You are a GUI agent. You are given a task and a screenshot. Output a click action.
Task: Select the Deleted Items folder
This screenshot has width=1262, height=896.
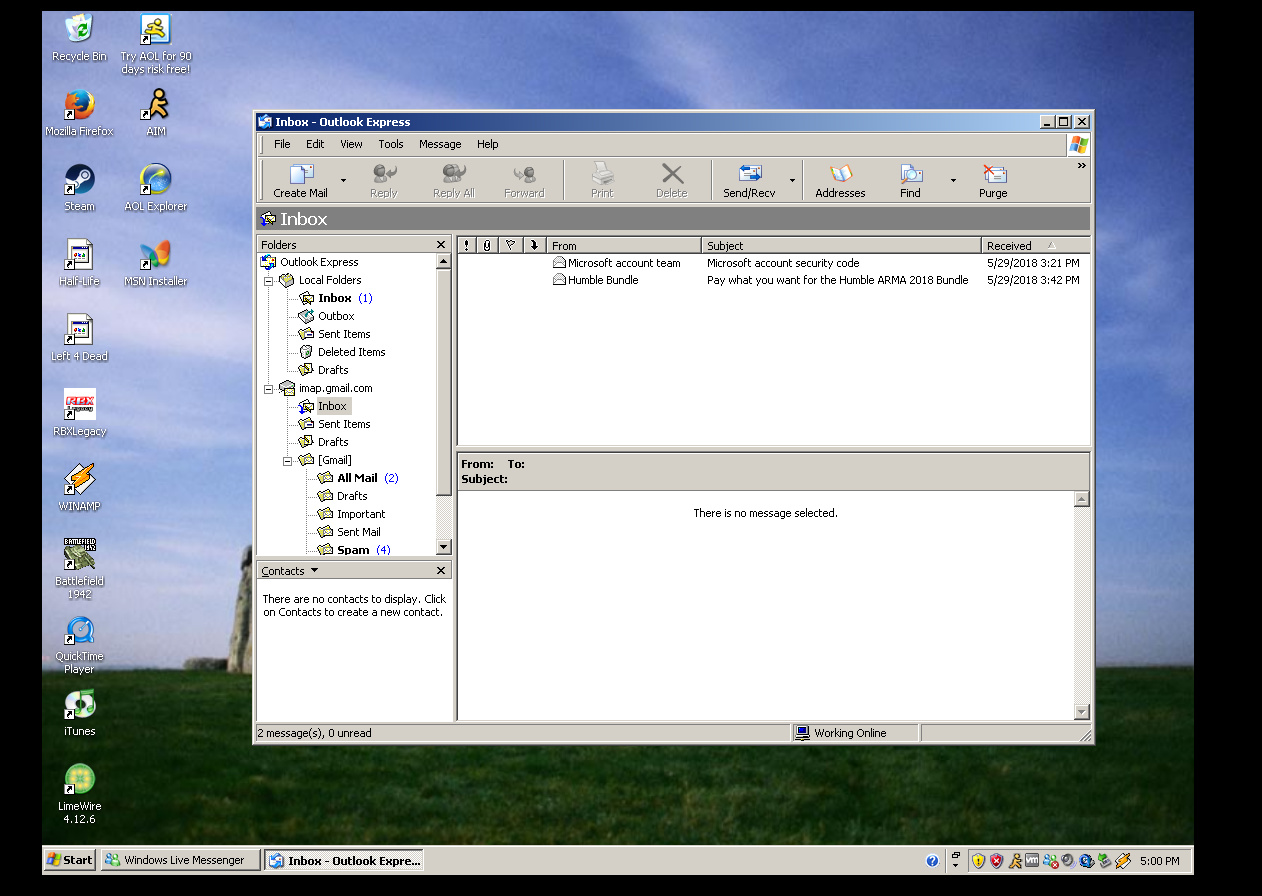coord(342,353)
